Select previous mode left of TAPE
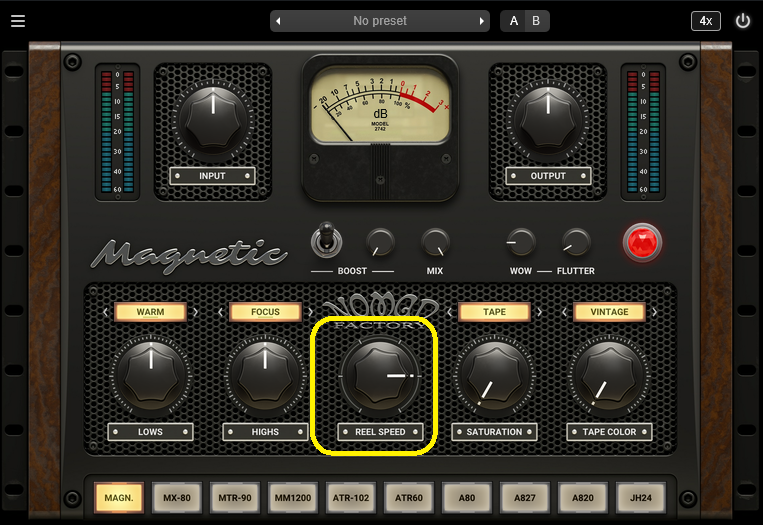 tap(450, 312)
